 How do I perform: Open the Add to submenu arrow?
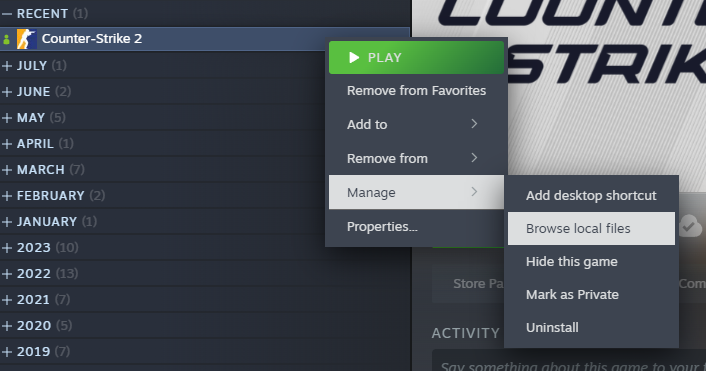pos(474,124)
